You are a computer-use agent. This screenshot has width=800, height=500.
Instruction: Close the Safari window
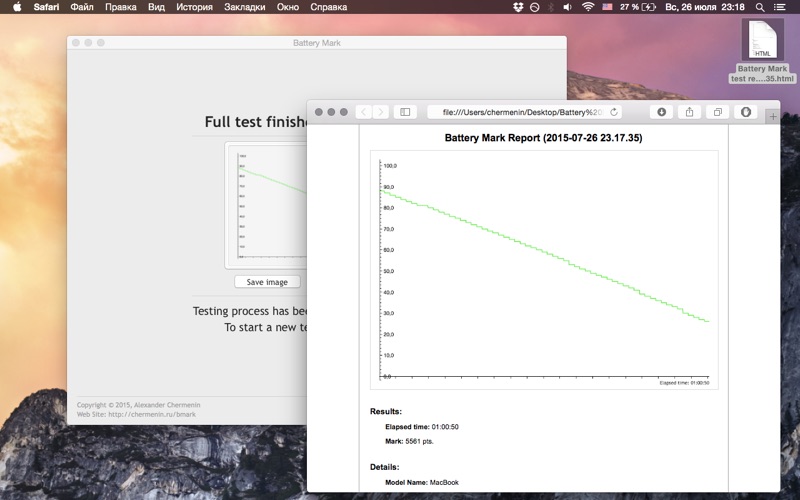point(319,112)
